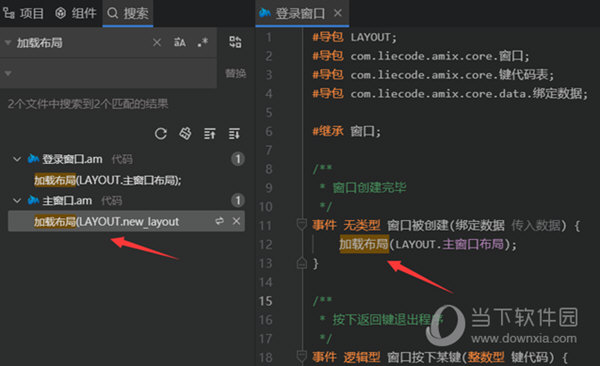Viewport: 600px width, 366px height.
Task: Click the comment 按下返回键退出程序
Action: [x=388, y=319]
